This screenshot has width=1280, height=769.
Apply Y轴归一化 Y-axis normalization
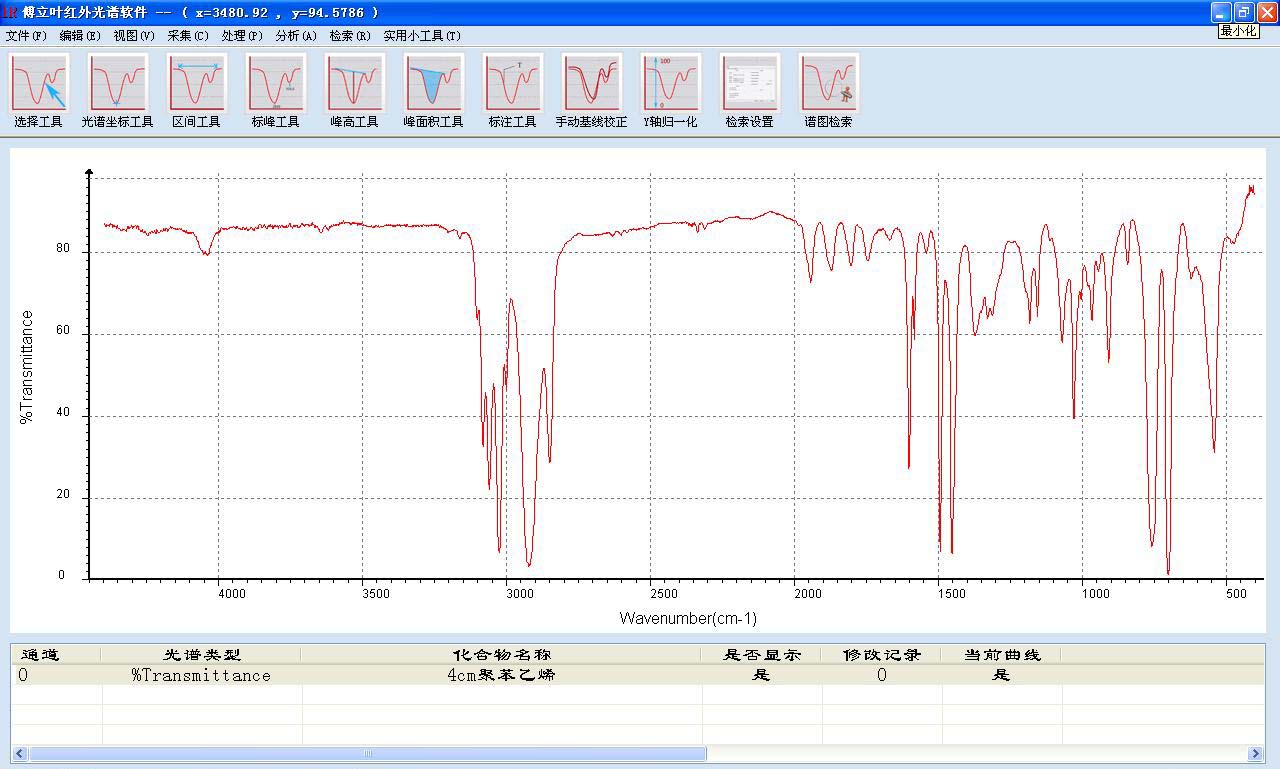[x=670, y=84]
